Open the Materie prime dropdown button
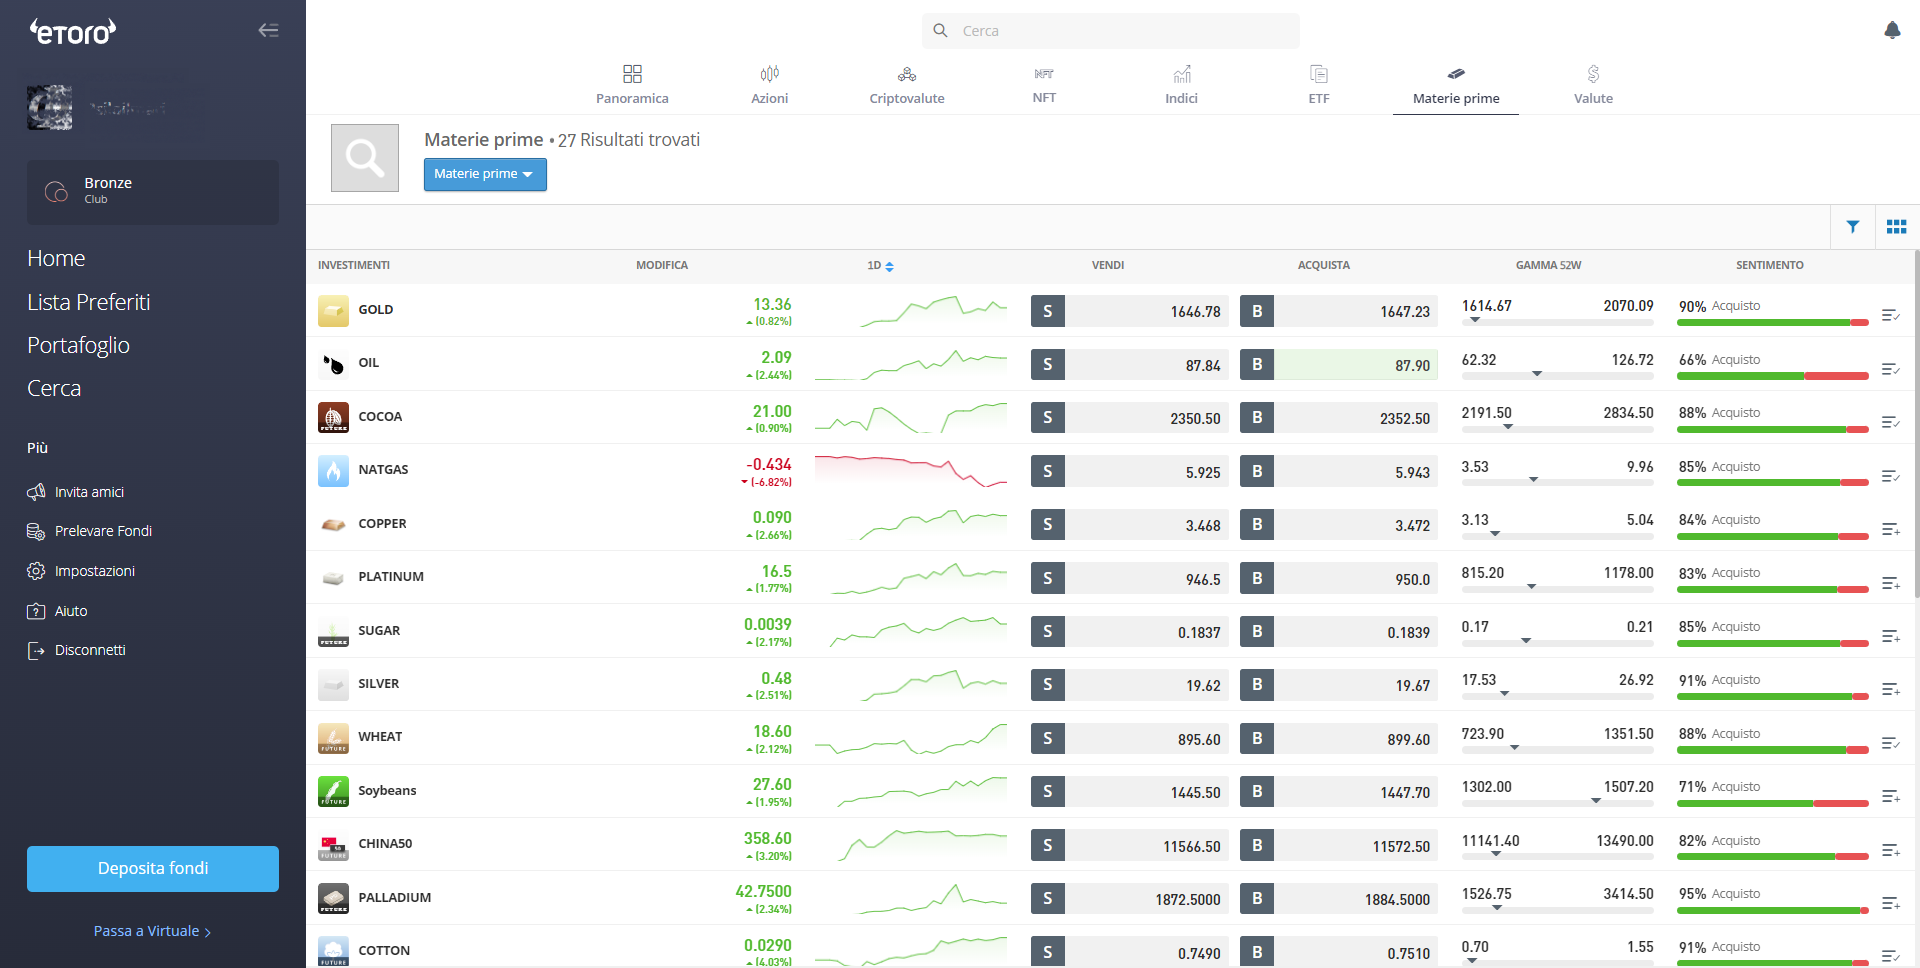The image size is (1920, 968). tap(485, 174)
